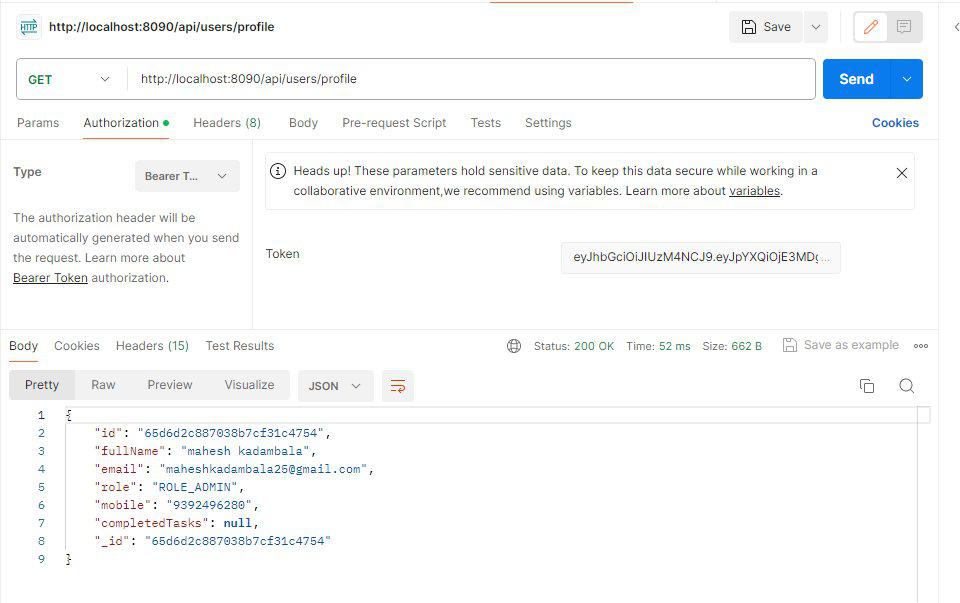Select the Raw response view
The width and height of the screenshot is (960, 603).
coord(103,385)
